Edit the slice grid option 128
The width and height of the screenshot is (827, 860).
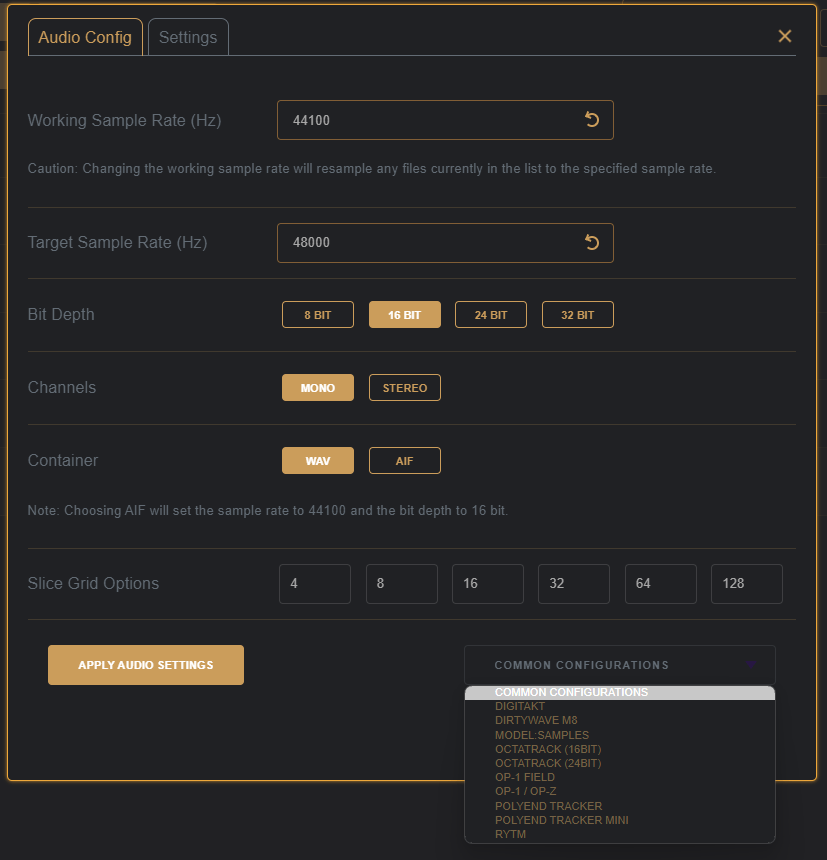(746, 584)
